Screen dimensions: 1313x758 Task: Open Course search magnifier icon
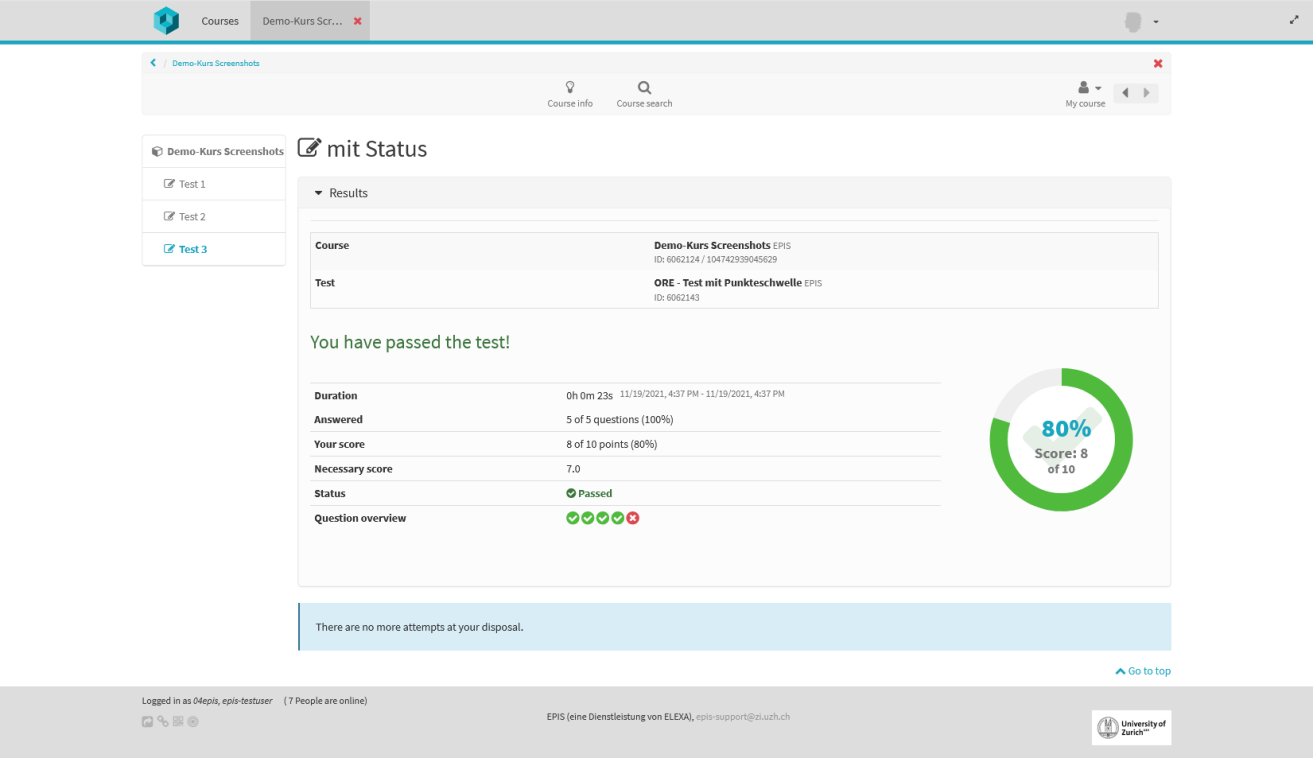click(644, 88)
